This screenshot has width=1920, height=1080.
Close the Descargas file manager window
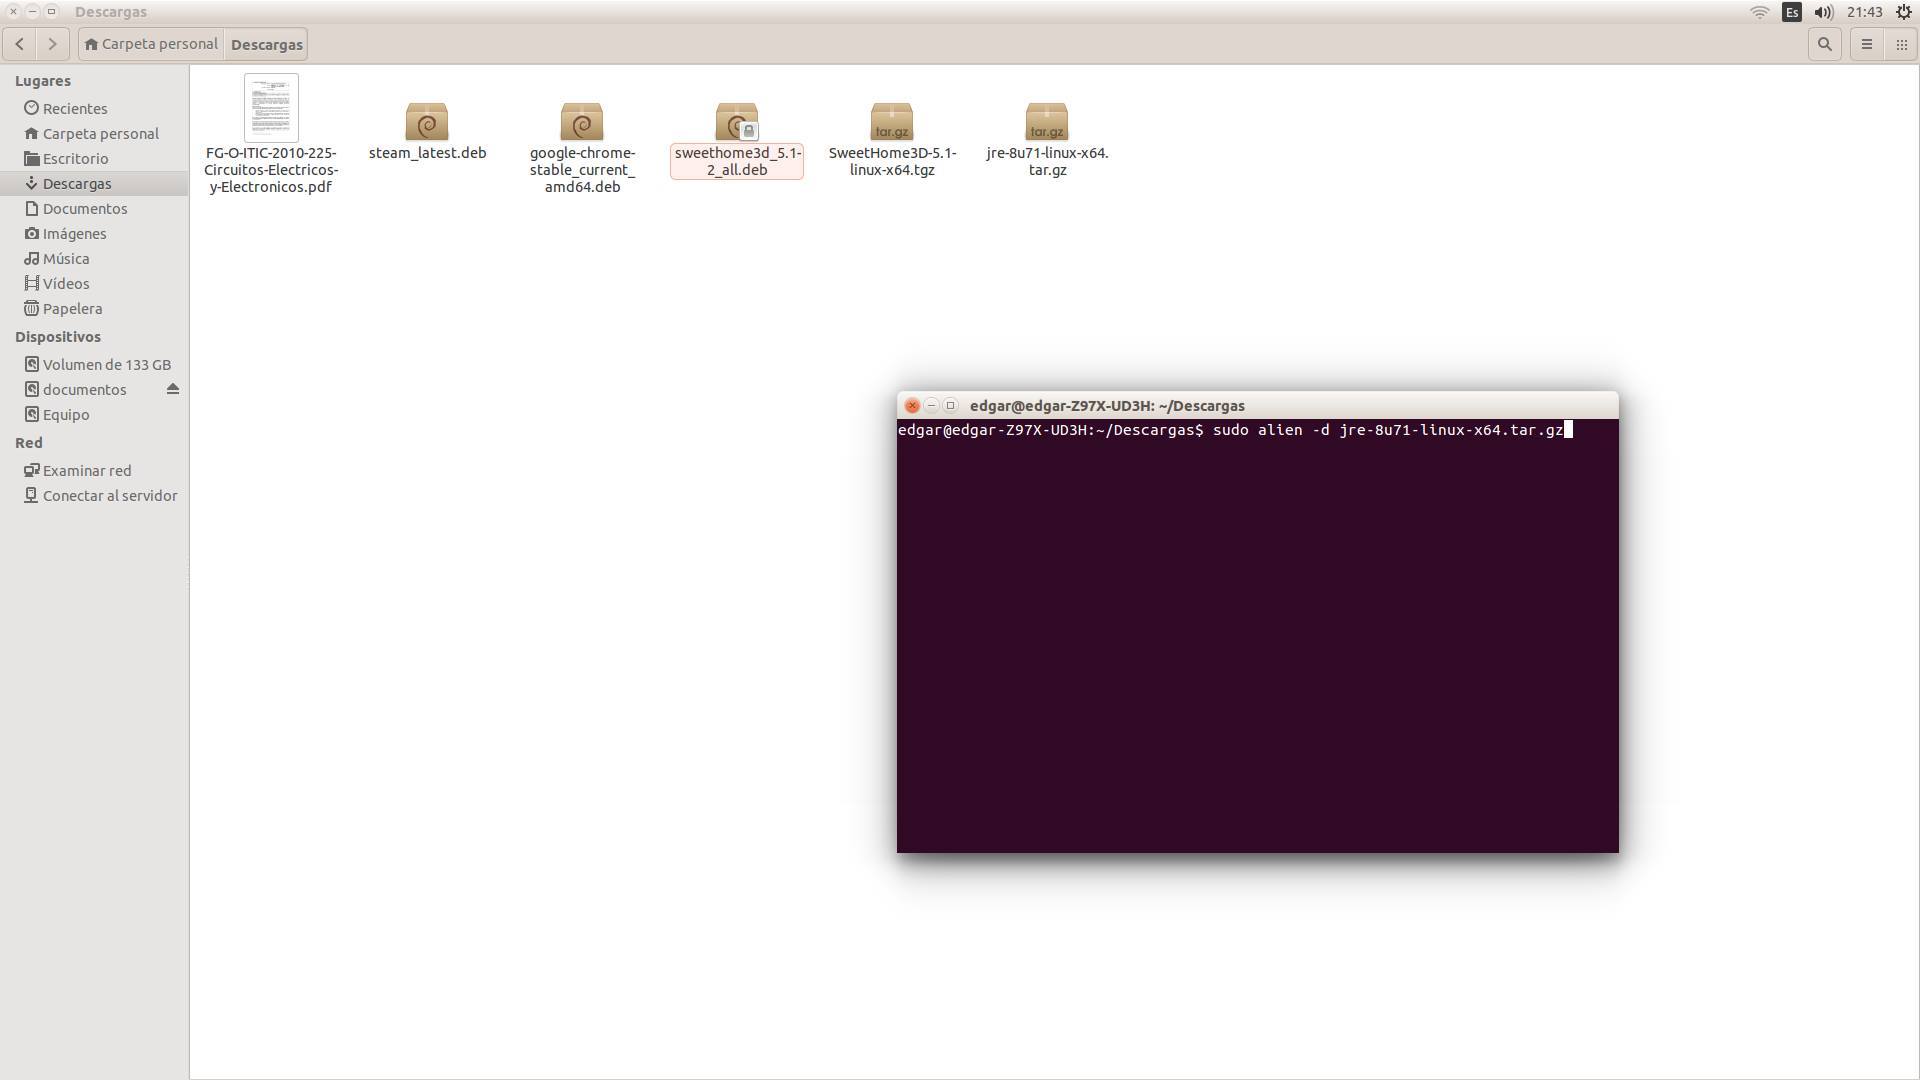point(13,12)
